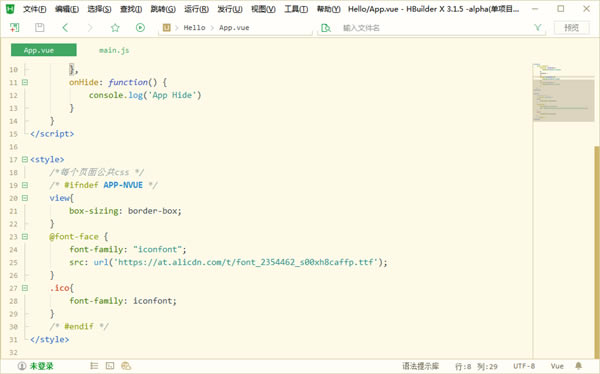The height and width of the screenshot is (374, 600).
Task: Click the not-logged-in user icon
Action: [22, 366]
